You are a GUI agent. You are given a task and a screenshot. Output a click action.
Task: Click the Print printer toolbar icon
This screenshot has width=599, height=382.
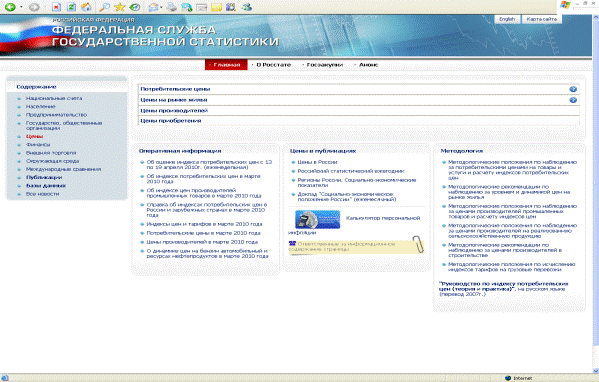pyautogui.click(x=171, y=6)
